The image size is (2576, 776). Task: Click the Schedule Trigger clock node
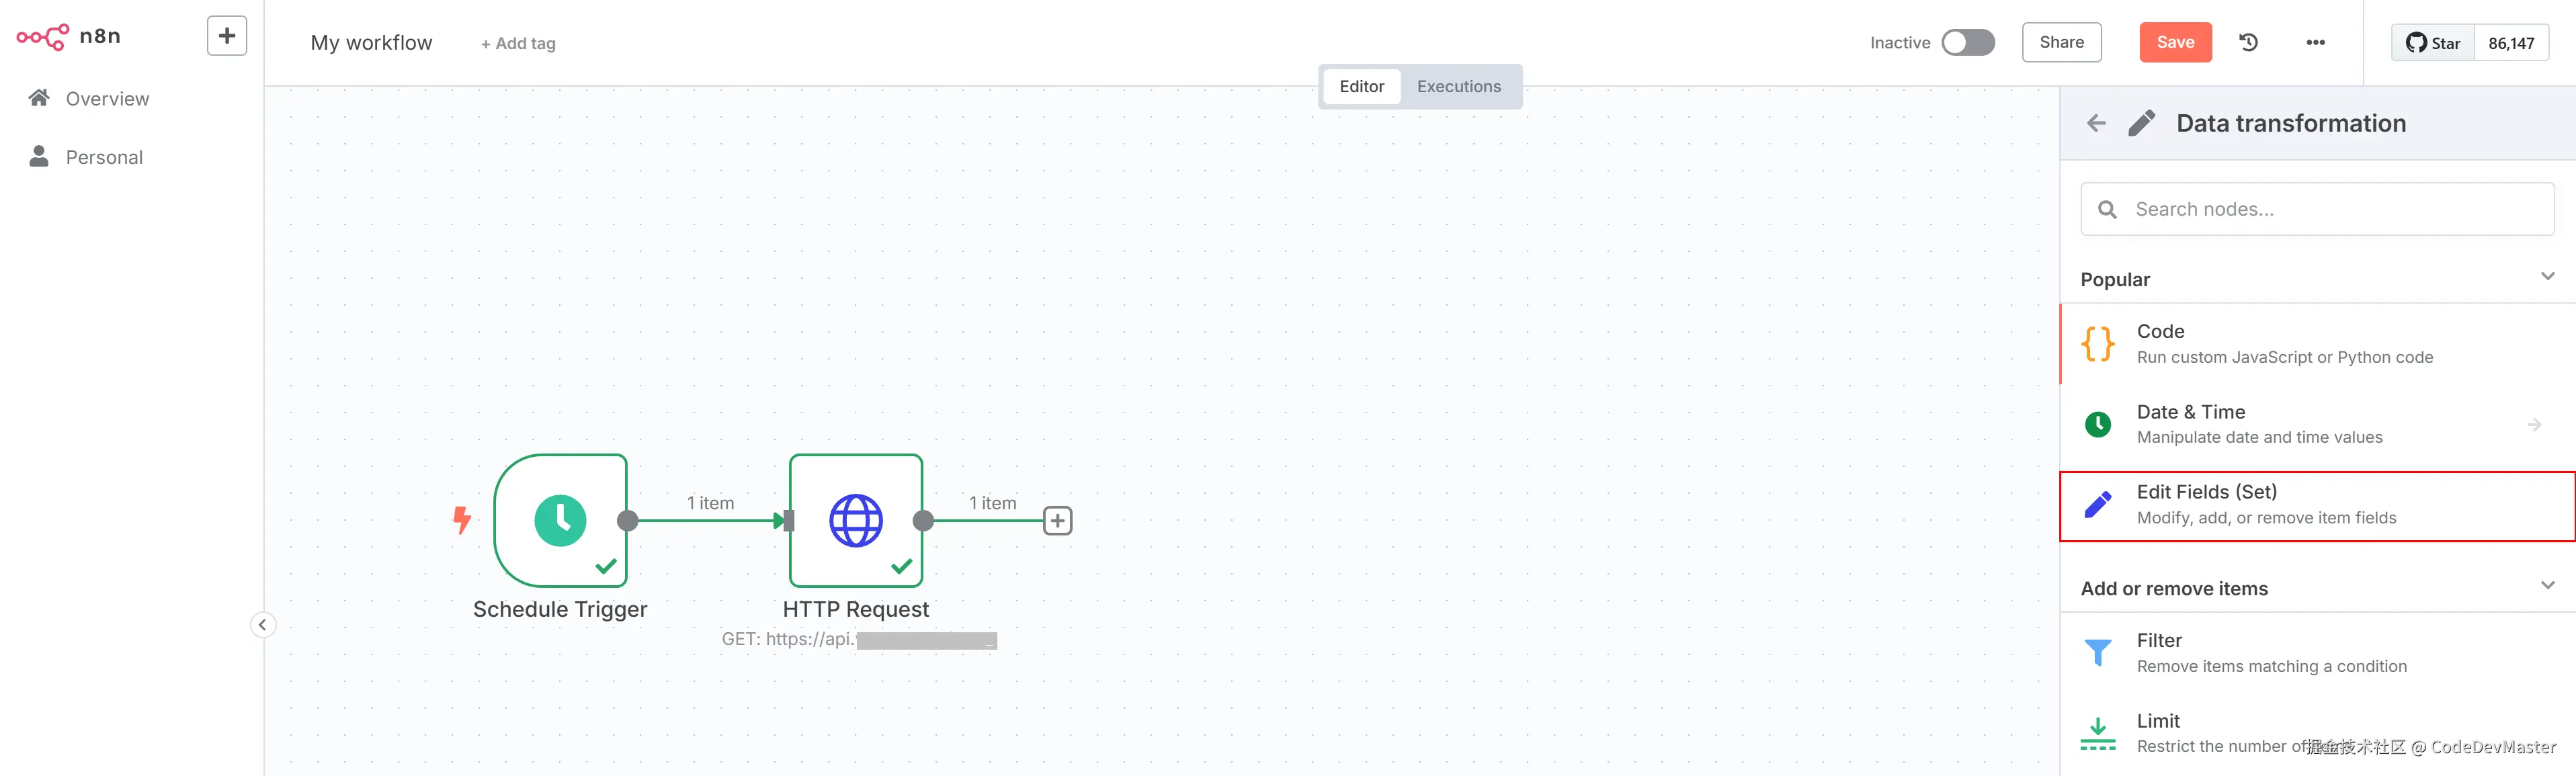(x=560, y=520)
